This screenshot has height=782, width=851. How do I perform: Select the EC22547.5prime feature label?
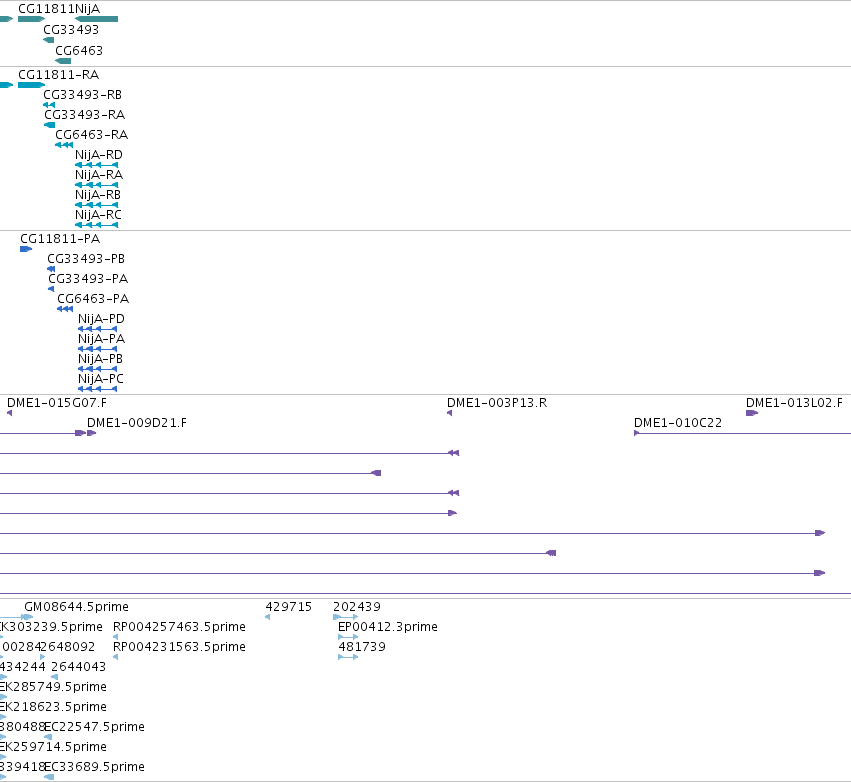[94, 727]
